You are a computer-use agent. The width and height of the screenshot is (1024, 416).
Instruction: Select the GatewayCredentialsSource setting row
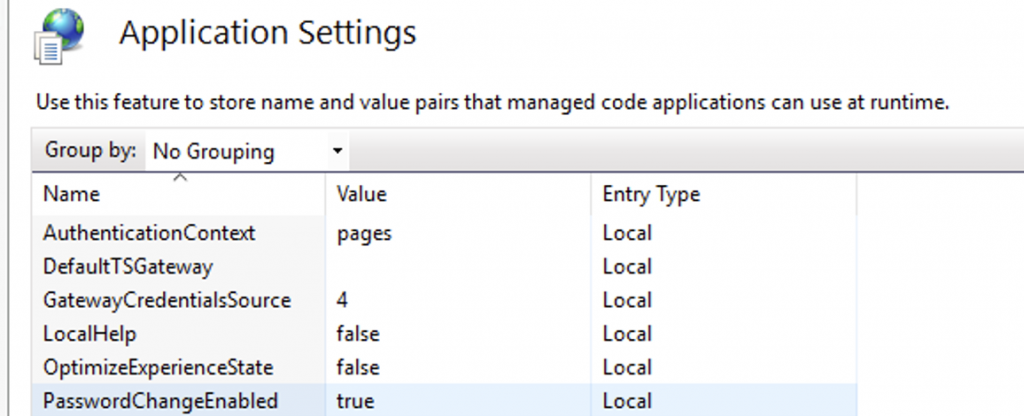coord(166,300)
